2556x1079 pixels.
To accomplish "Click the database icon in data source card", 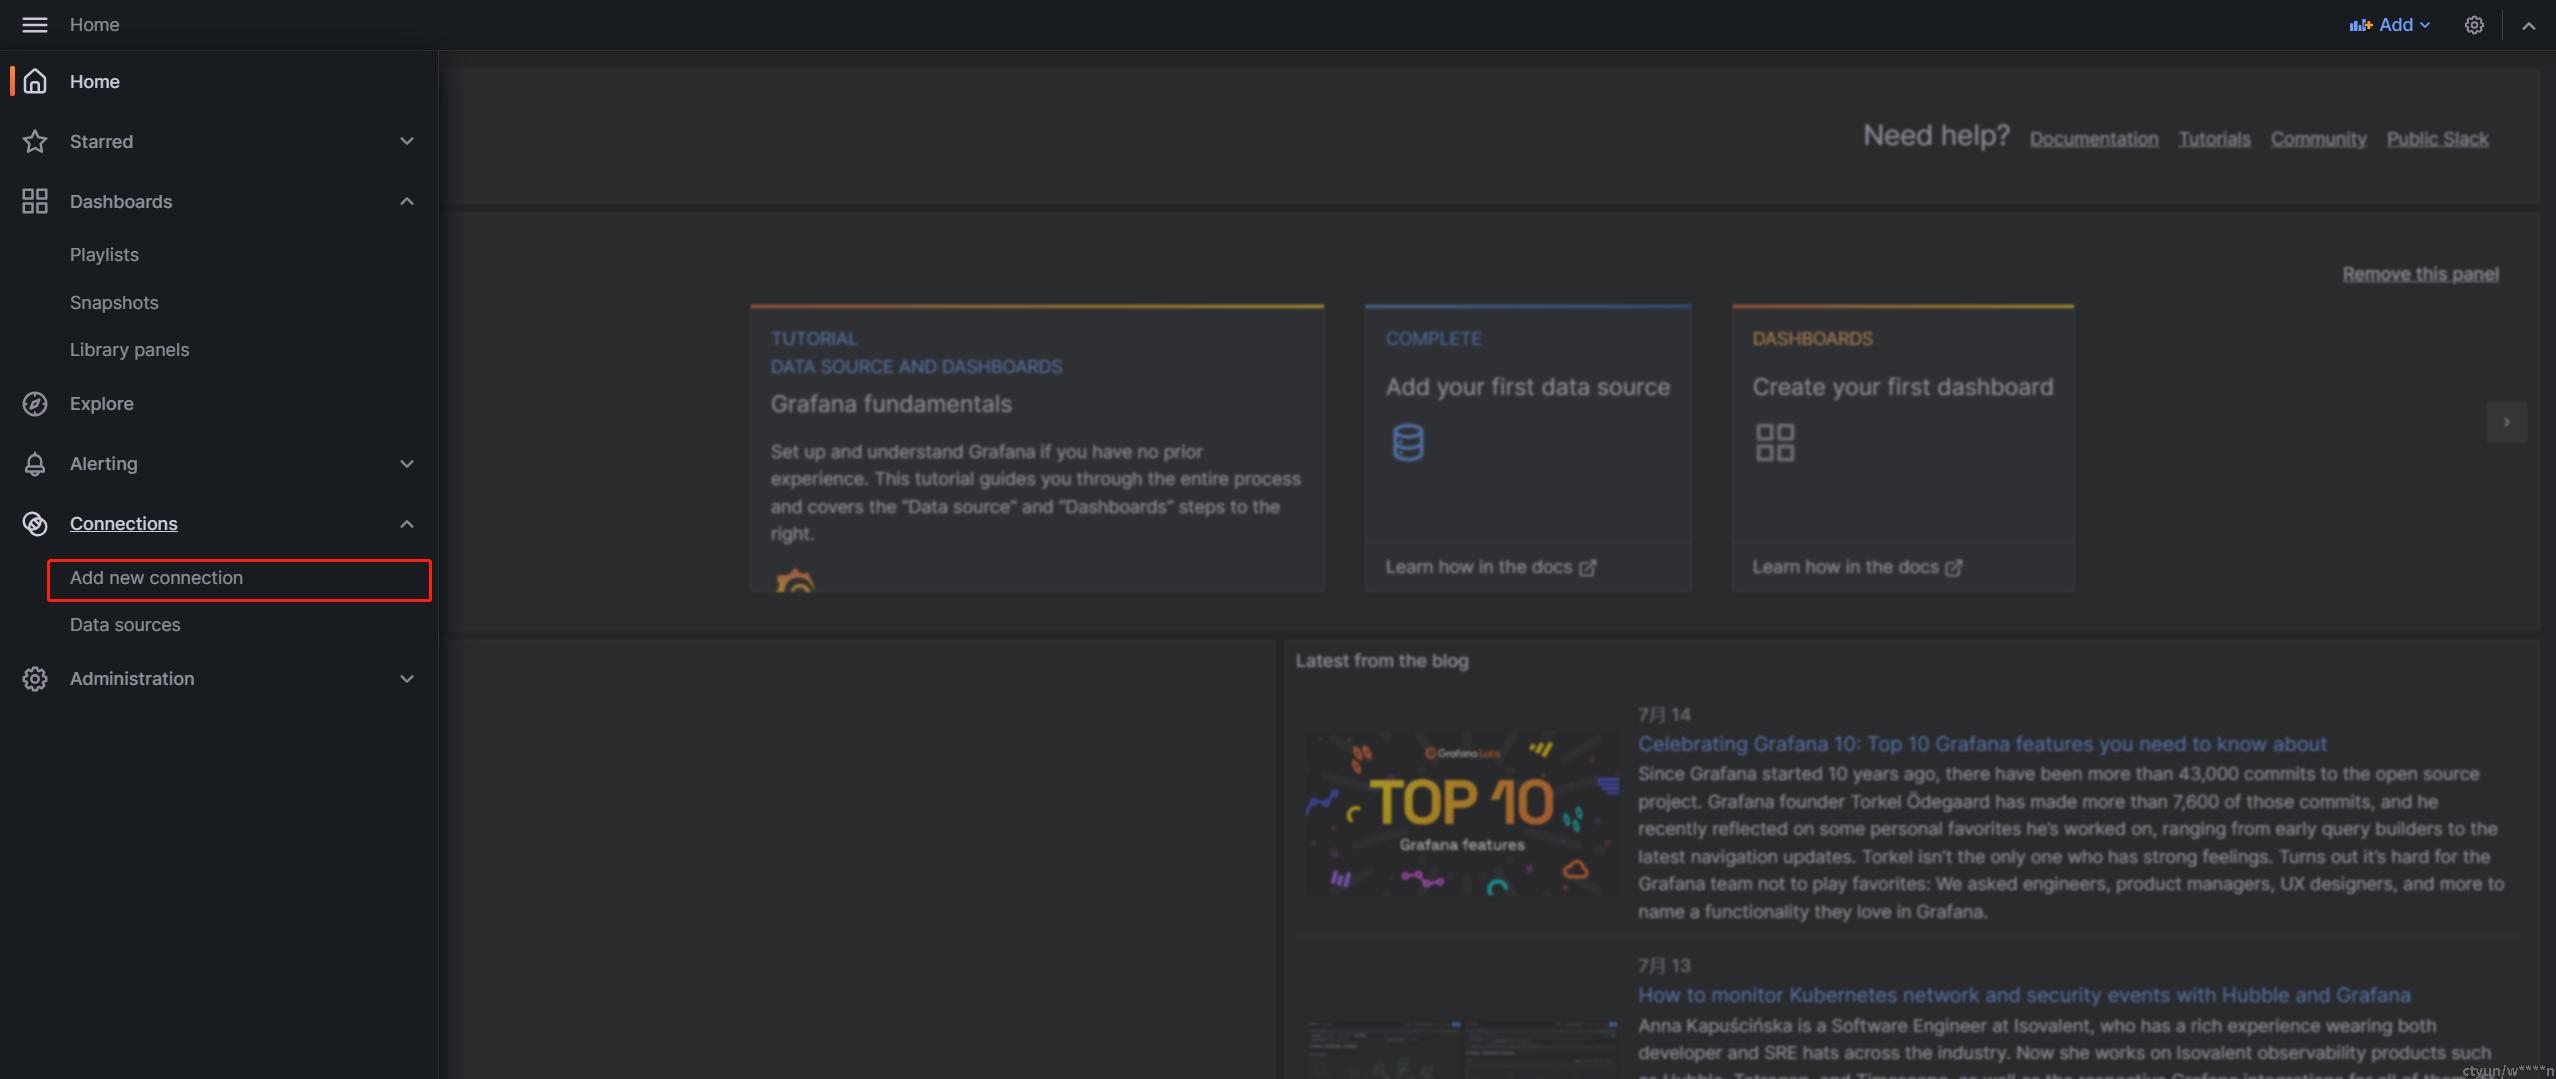I will coord(1408,442).
